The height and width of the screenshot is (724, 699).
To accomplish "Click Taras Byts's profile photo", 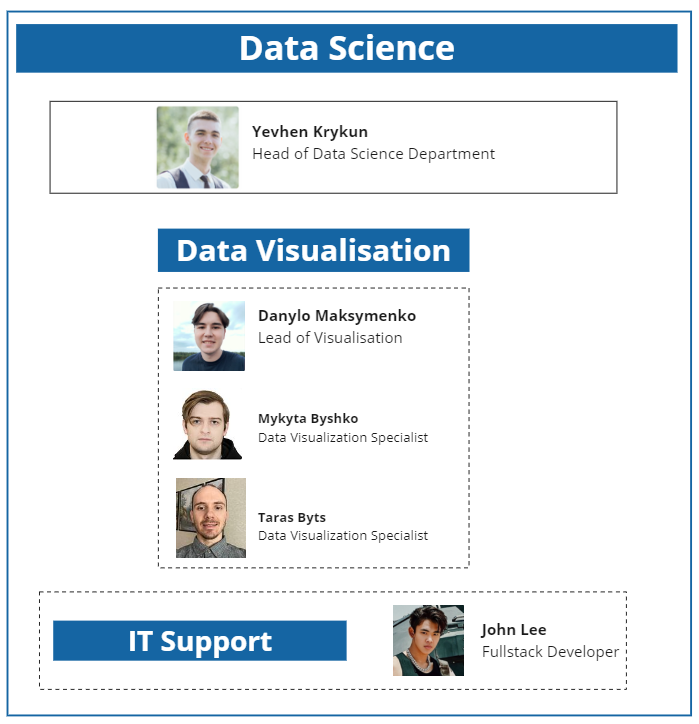I will (211, 518).
